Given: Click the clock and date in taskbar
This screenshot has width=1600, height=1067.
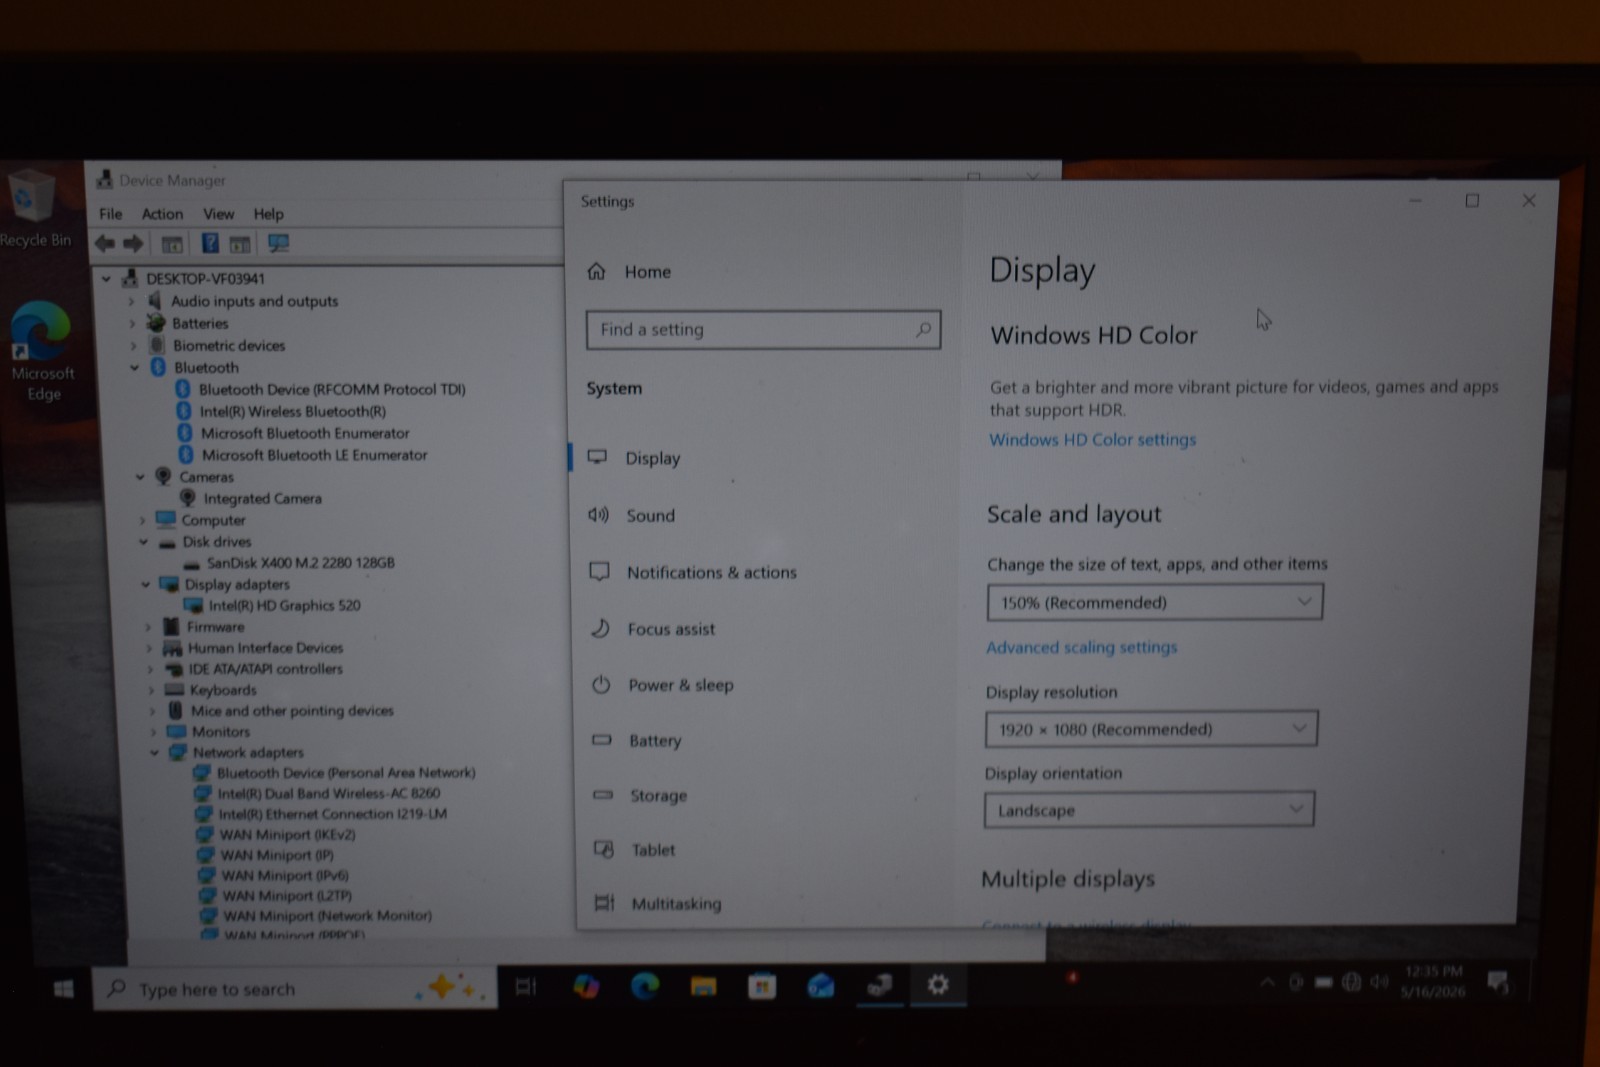Looking at the screenshot, I should tap(1433, 982).
